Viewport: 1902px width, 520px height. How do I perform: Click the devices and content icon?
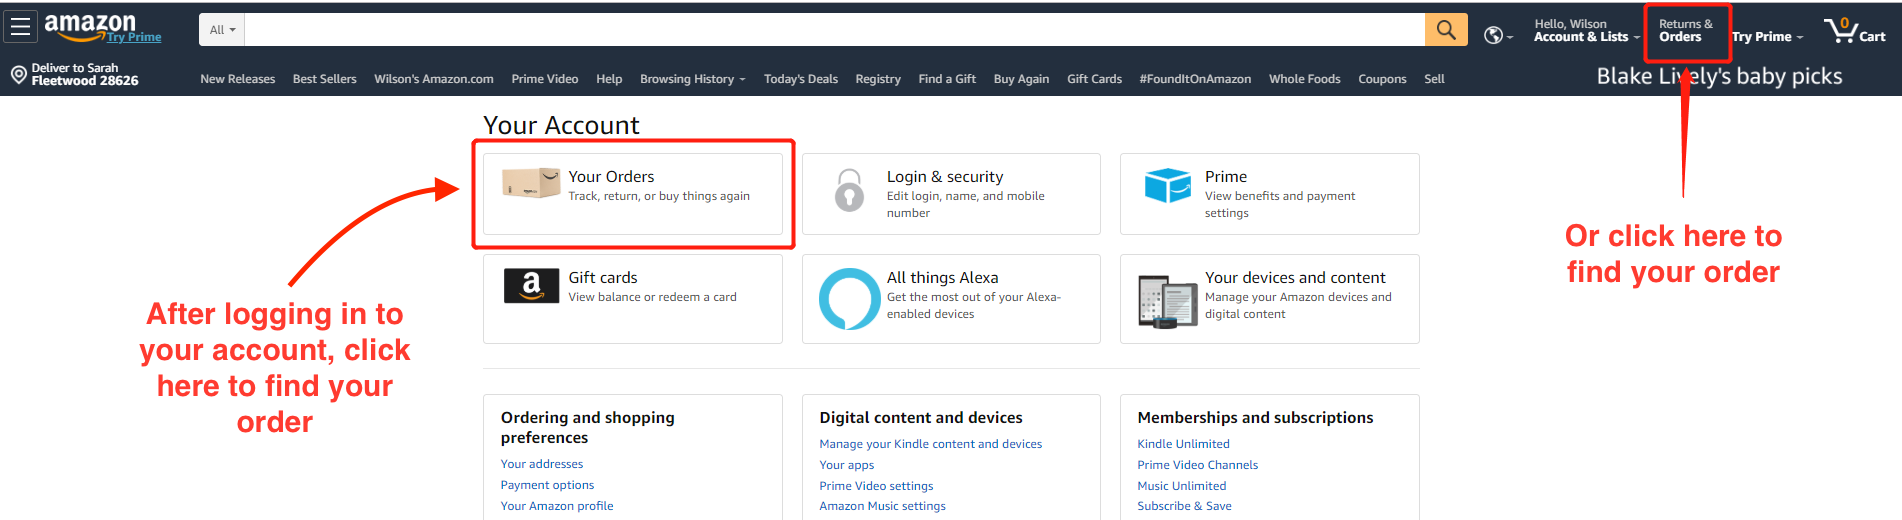click(1167, 301)
